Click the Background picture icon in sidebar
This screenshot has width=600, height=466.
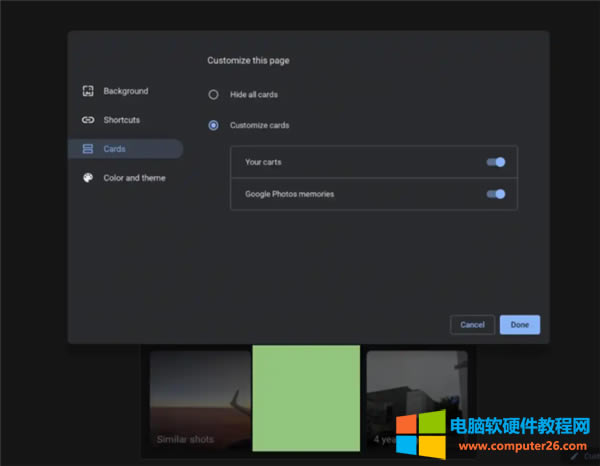pyautogui.click(x=88, y=91)
